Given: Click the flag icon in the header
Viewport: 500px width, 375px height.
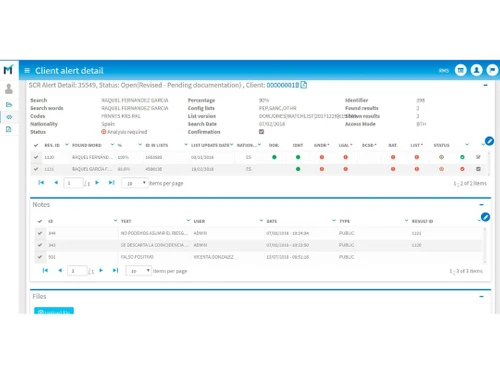Looking at the screenshot, I should (x=492, y=70).
